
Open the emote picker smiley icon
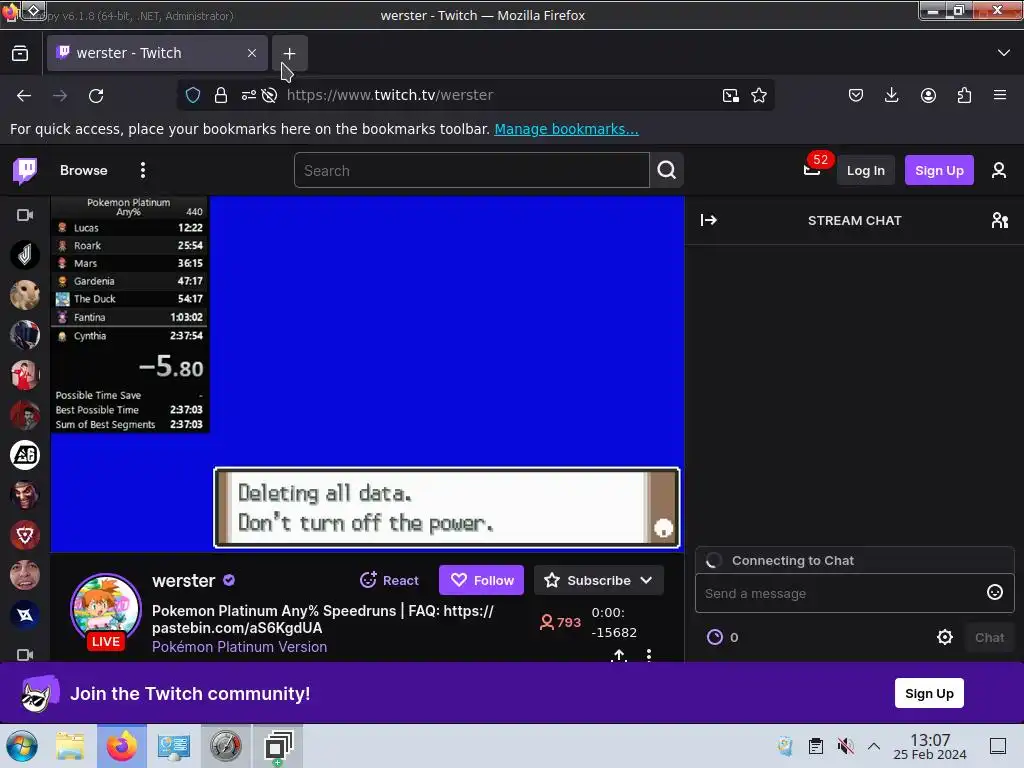(995, 592)
